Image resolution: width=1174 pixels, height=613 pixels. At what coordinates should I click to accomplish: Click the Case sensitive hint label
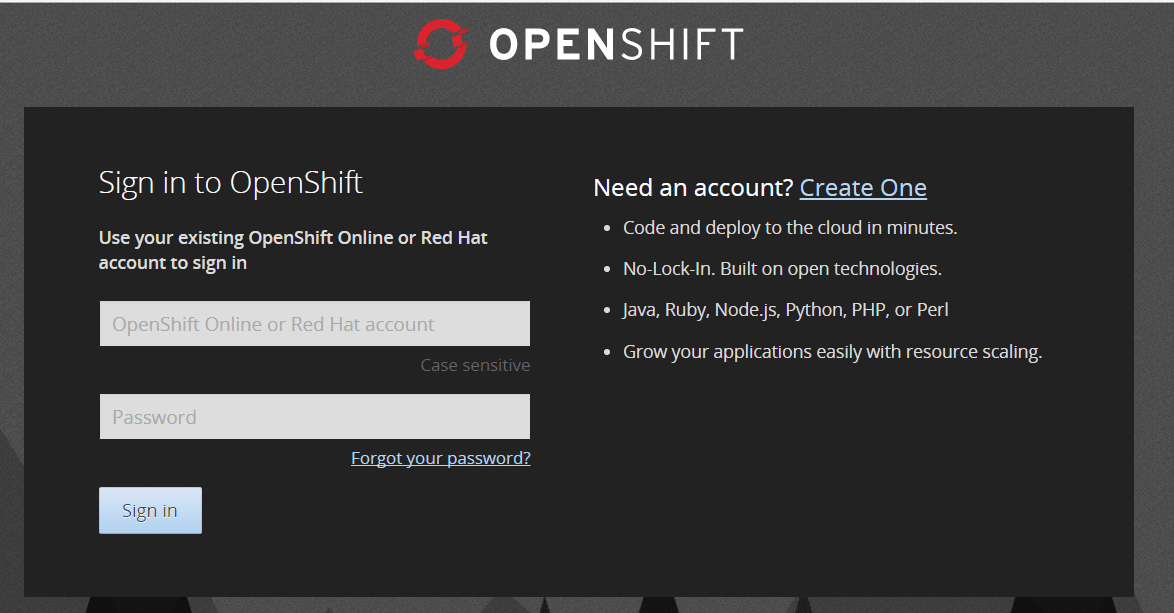pyautogui.click(x=475, y=365)
